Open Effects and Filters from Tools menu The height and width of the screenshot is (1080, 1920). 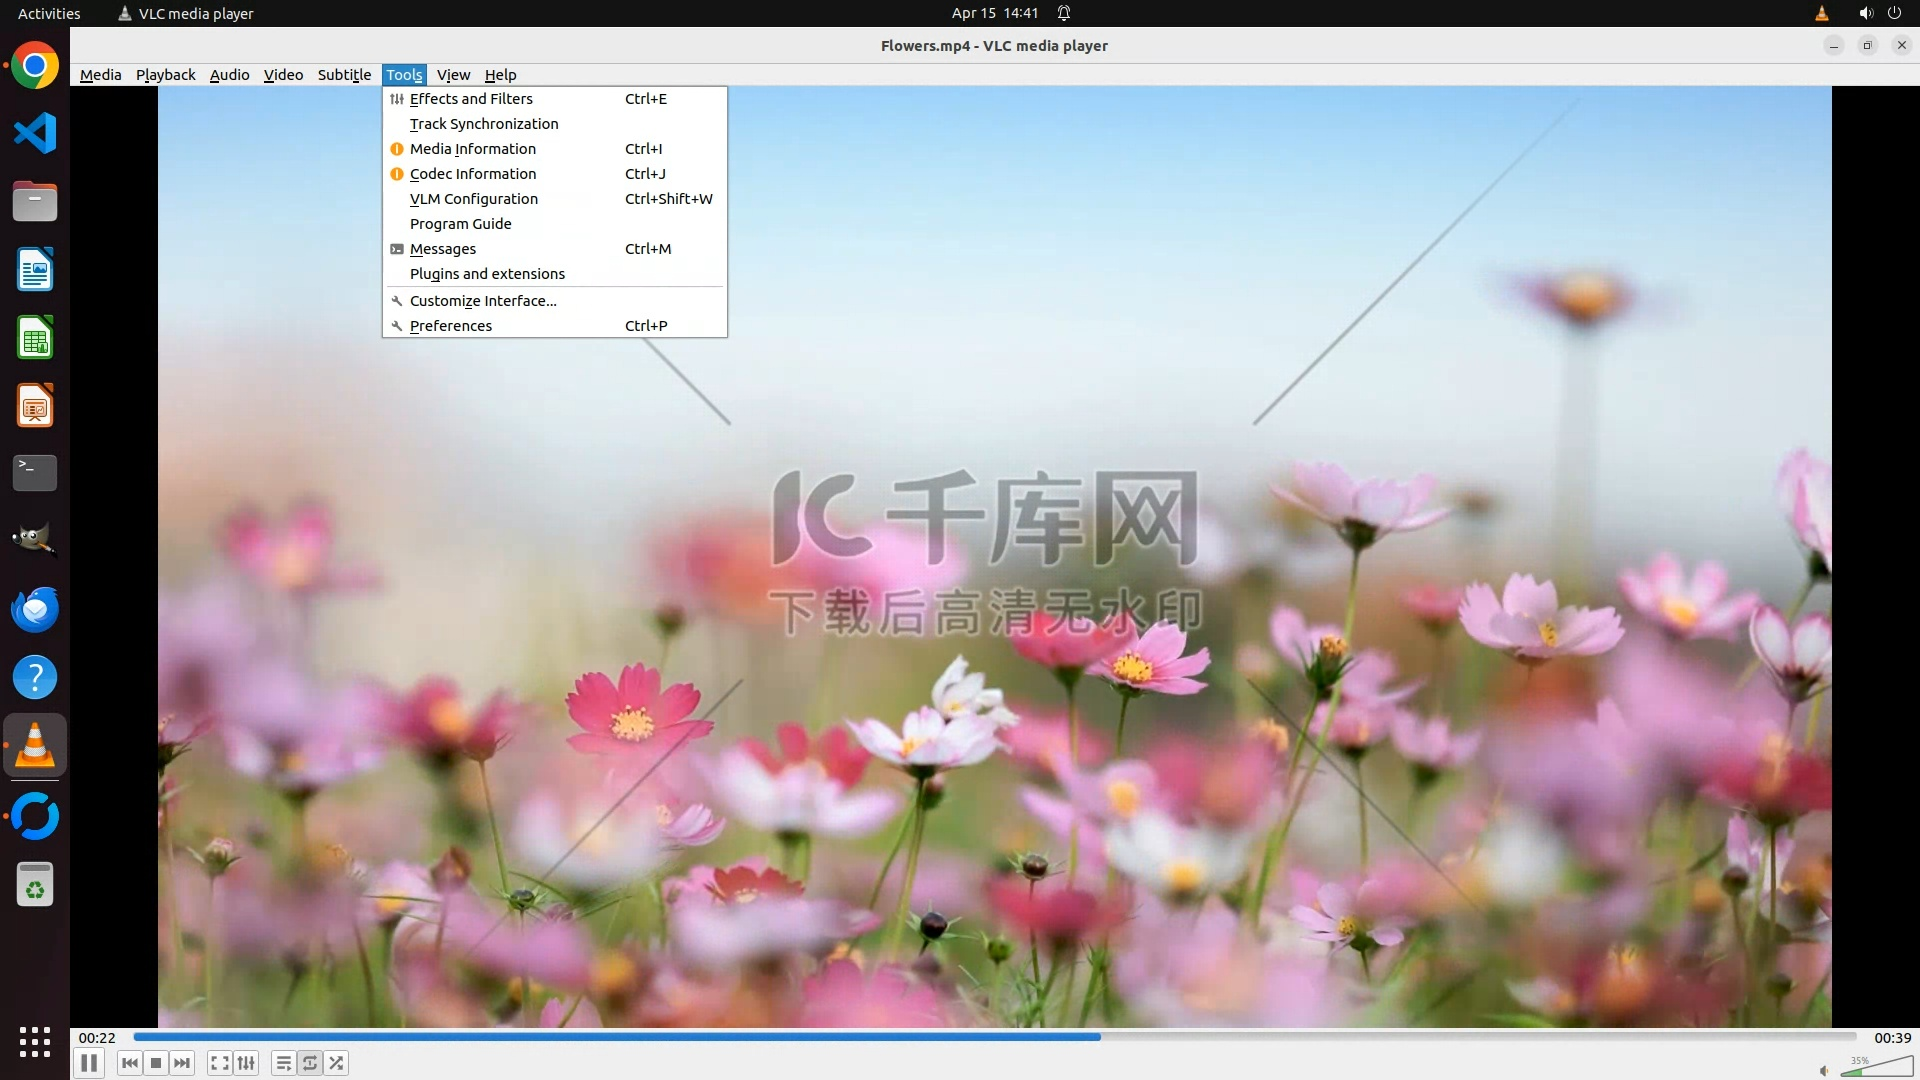point(471,99)
